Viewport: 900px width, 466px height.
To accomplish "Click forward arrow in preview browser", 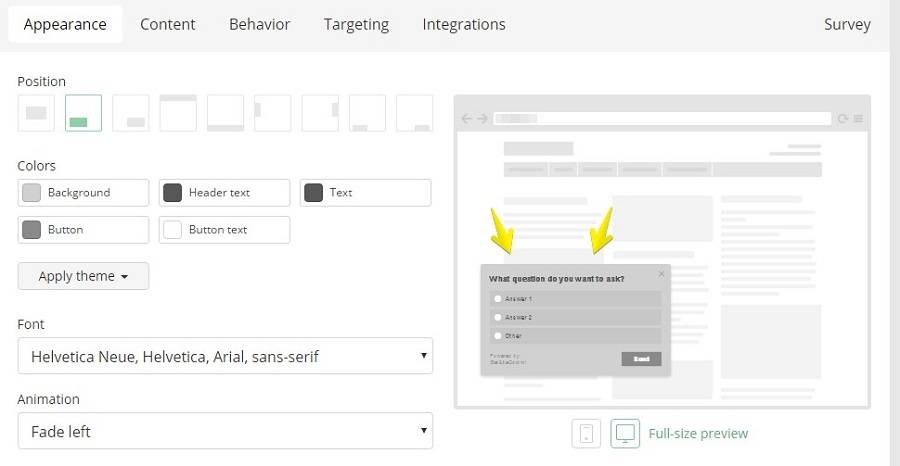I will [x=482, y=119].
